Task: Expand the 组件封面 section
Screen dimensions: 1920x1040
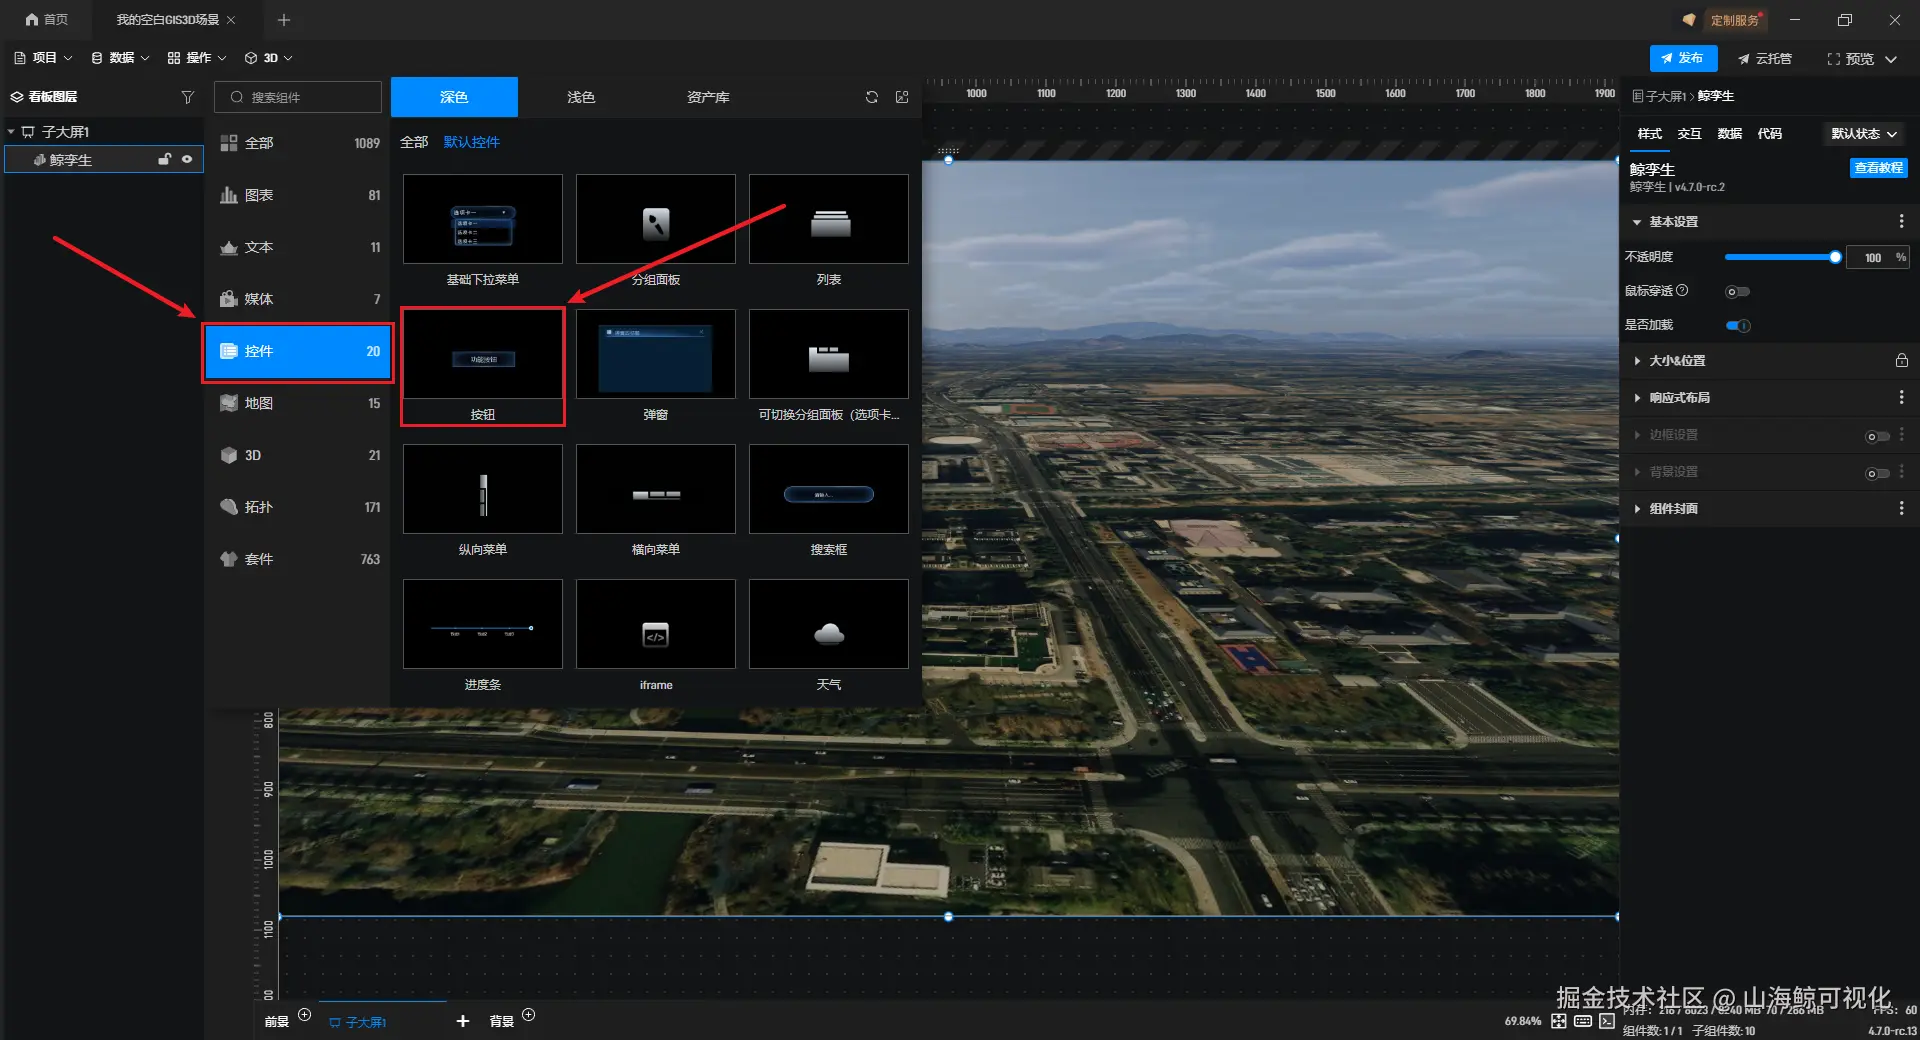Action: [1636, 509]
